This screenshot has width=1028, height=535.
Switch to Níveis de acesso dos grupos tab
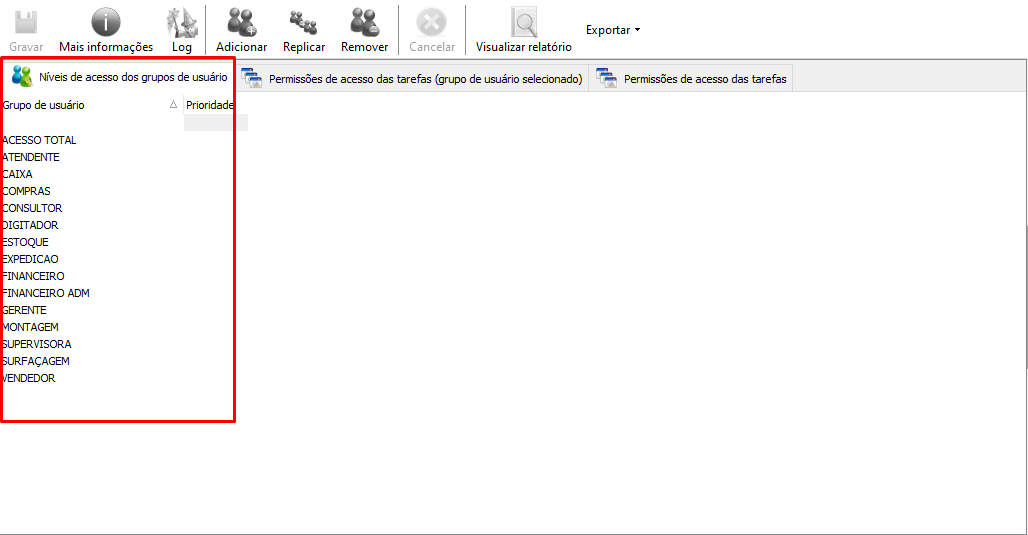(120, 77)
